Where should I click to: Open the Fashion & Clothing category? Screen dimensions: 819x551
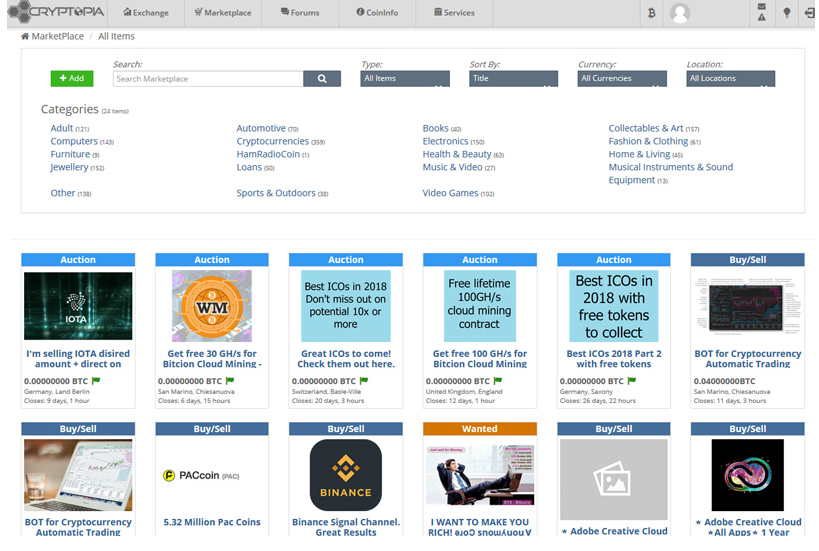pyautogui.click(x=648, y=141)
